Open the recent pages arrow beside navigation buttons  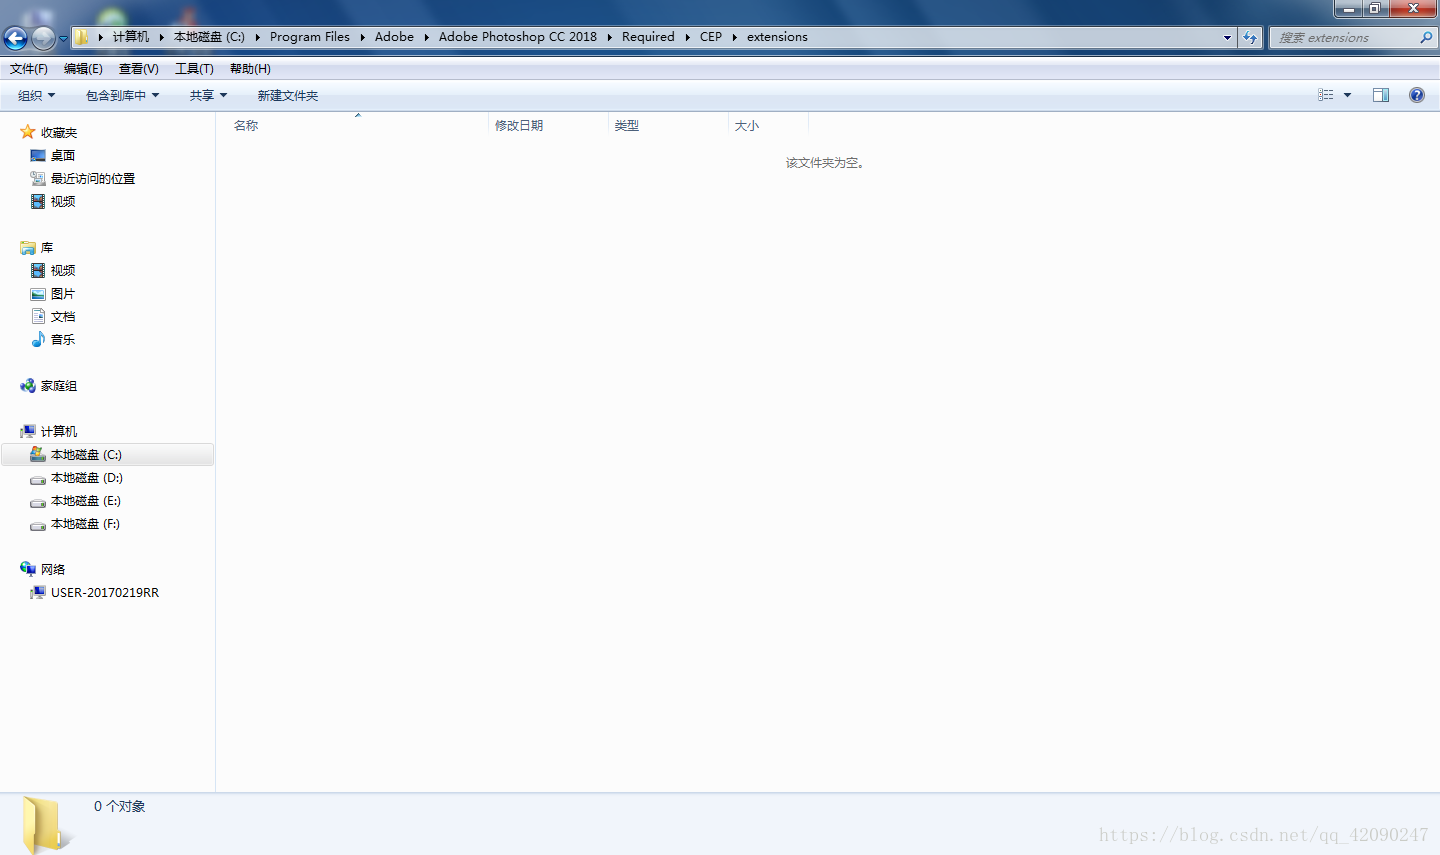(x=63, y=38)
